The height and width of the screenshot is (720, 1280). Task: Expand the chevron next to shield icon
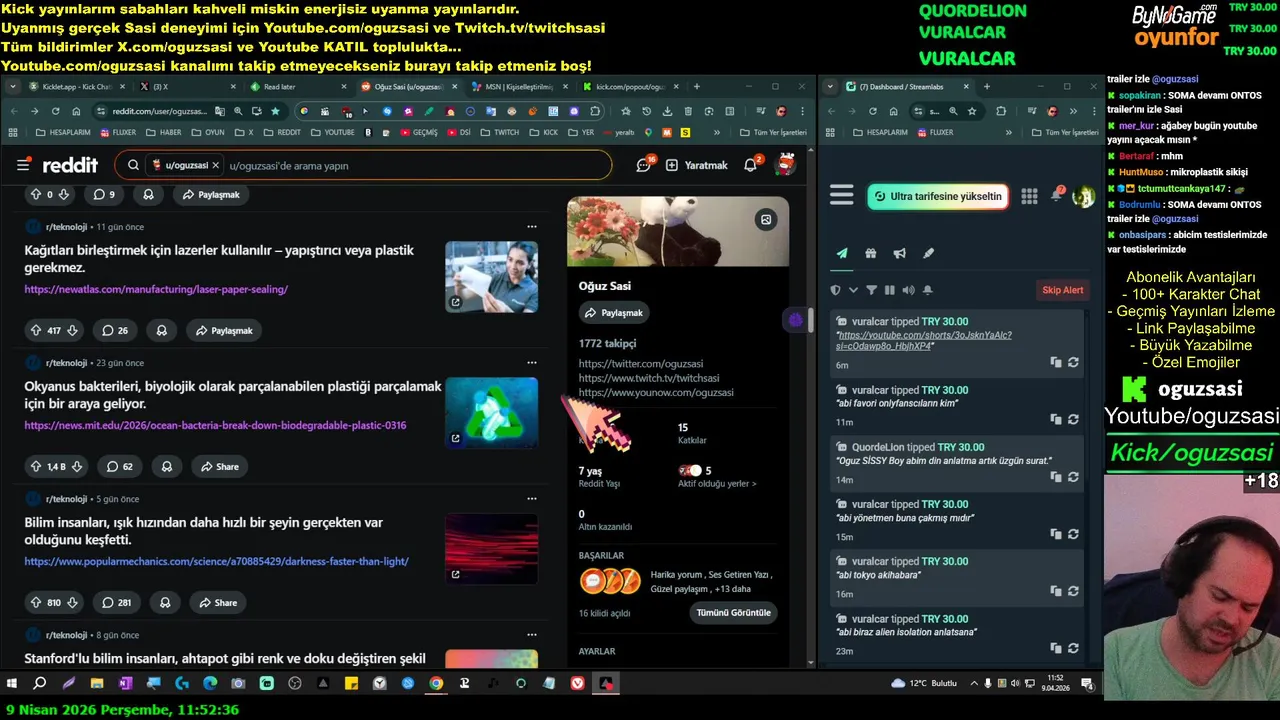coord(853,290)
